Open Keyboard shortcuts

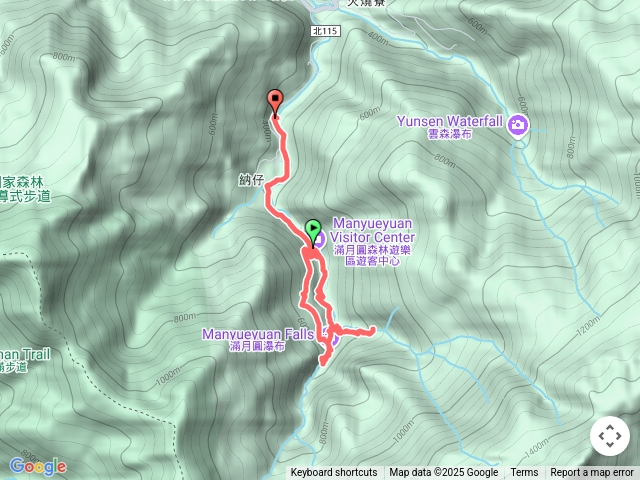click(x=334, y=473)
